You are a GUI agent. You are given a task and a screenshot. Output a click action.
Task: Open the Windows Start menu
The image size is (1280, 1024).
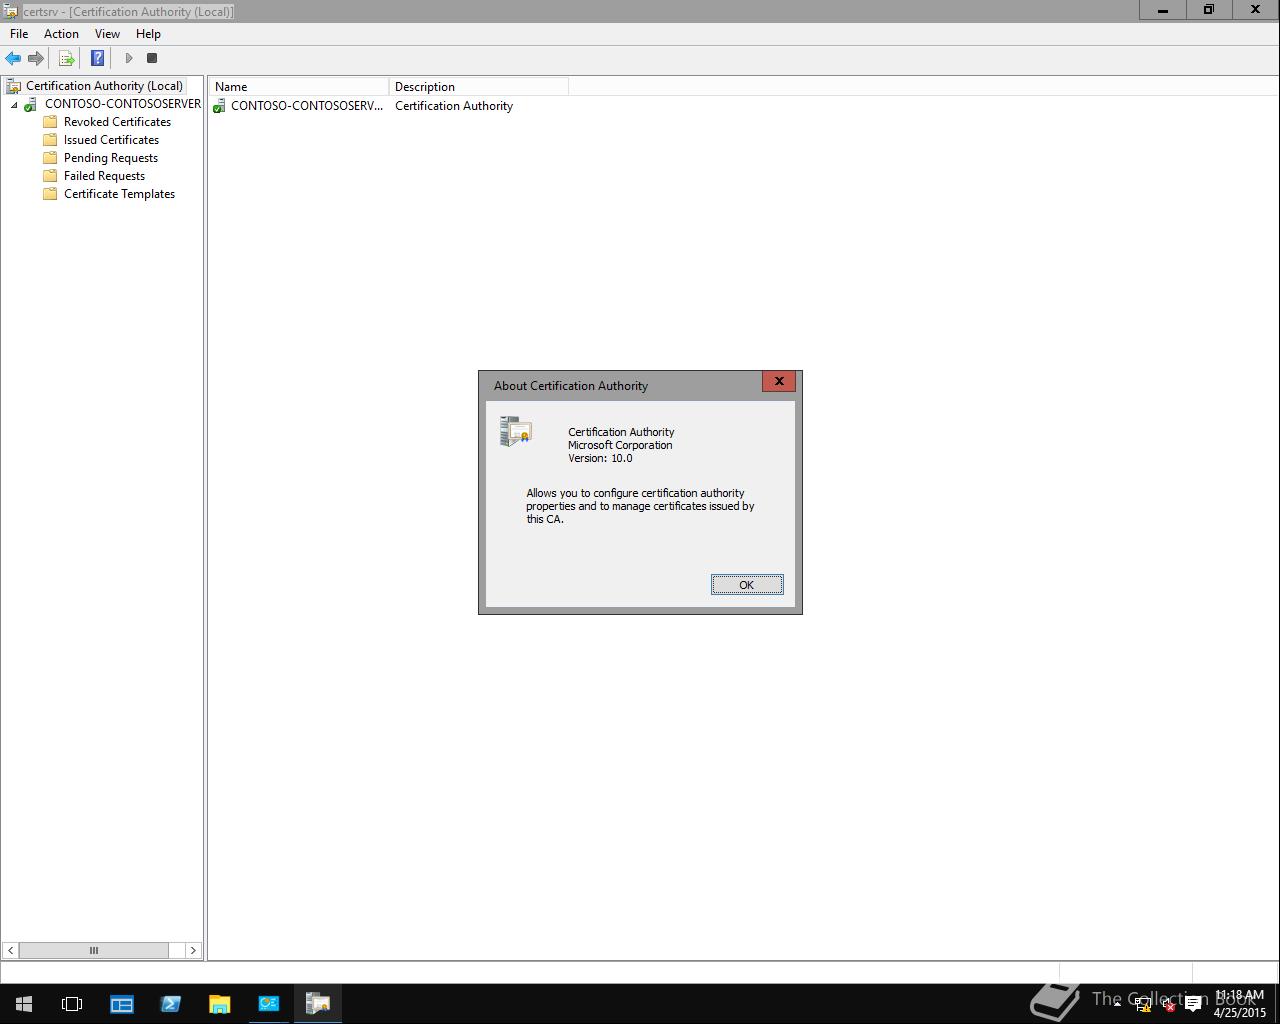(x=24, y=1004)
